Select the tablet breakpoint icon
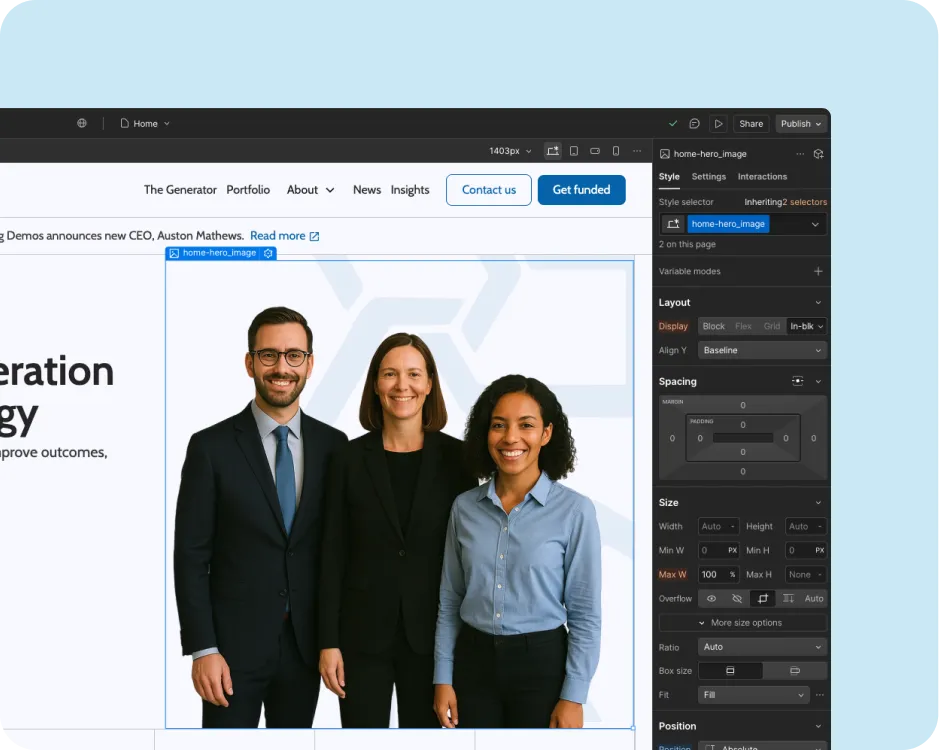This screenshot has height=750, width=939. tap(574, 151)
